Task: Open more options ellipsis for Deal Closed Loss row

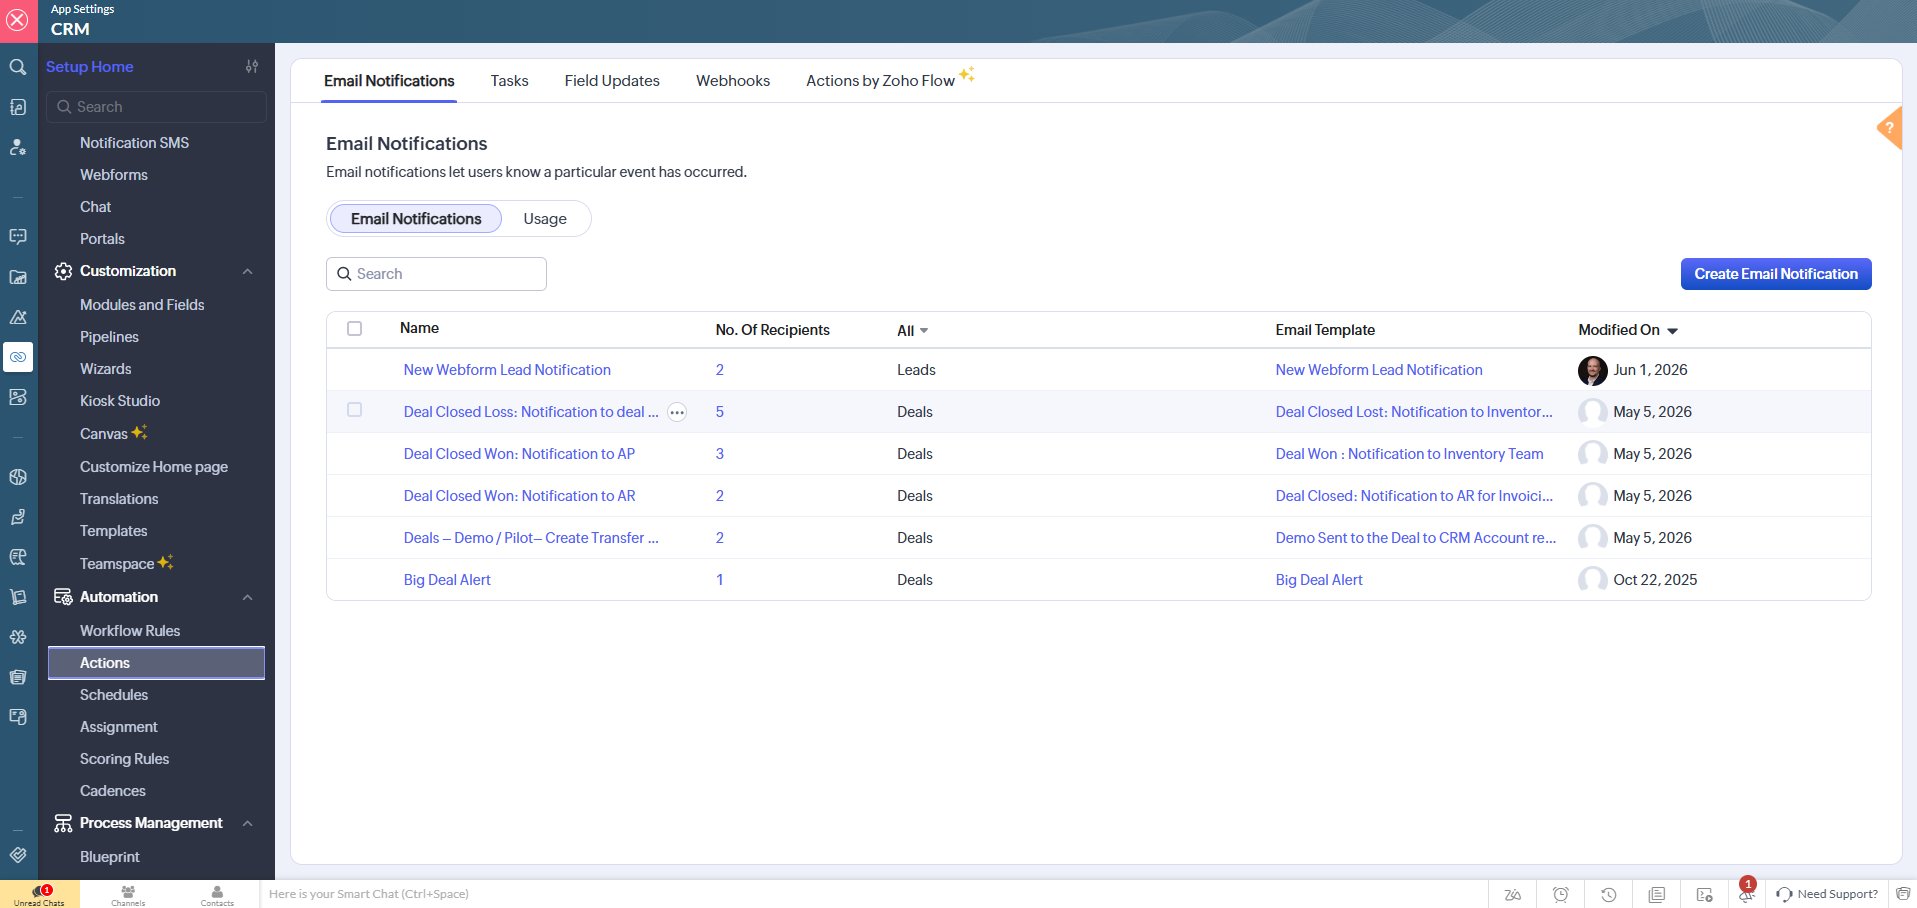Action: point(677,412)
